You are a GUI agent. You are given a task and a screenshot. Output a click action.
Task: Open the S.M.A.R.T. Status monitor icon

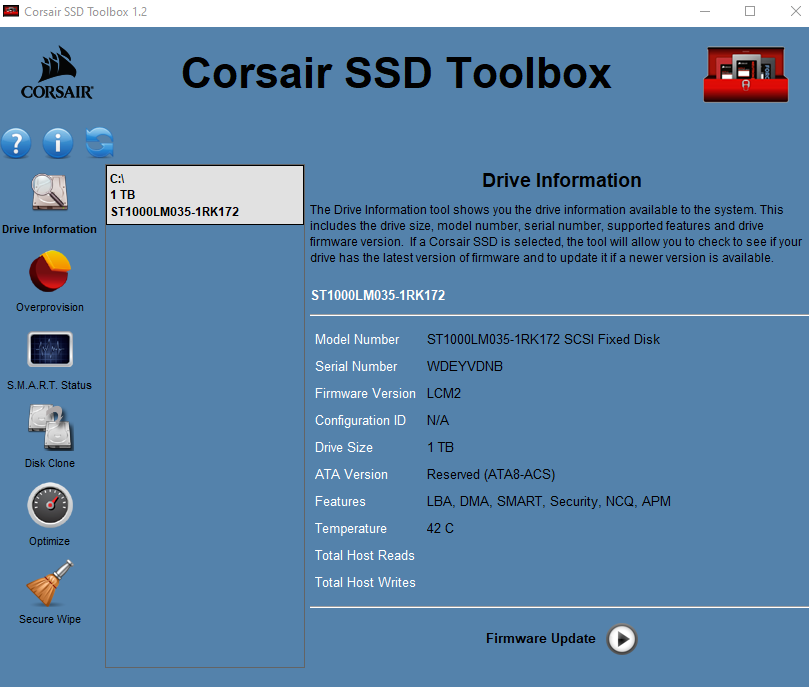(x=49, y=350)
